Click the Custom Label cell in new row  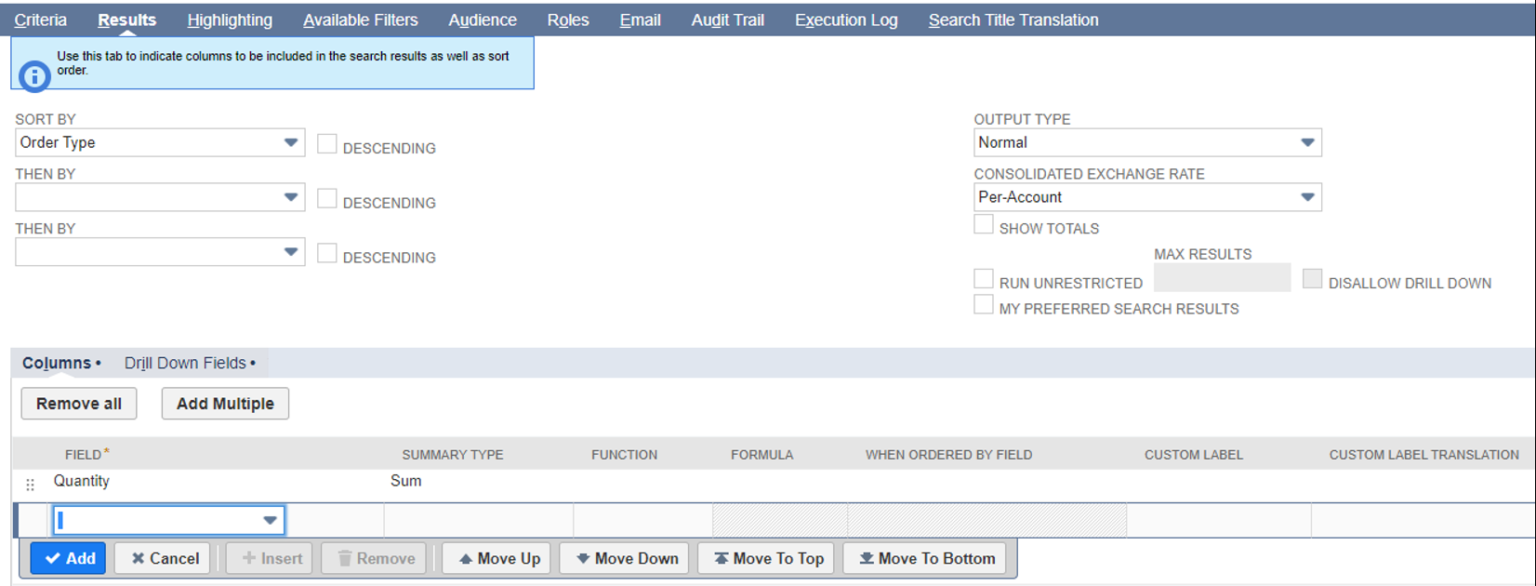pos(1219,520)
